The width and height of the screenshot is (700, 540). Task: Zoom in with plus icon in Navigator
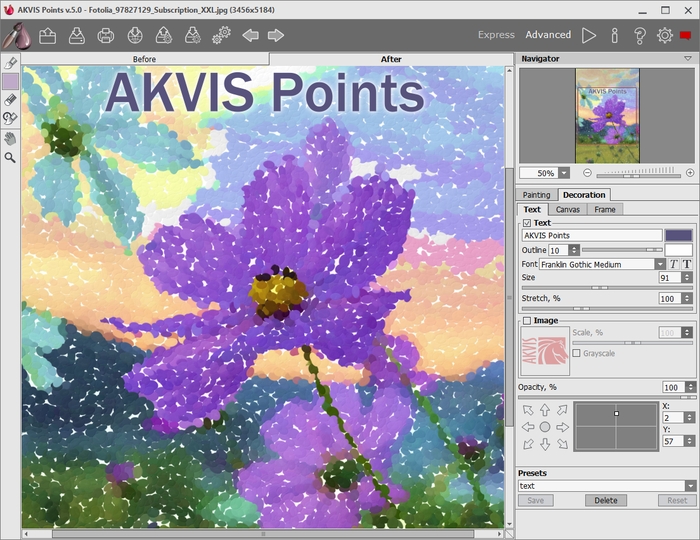coord(690,173)
